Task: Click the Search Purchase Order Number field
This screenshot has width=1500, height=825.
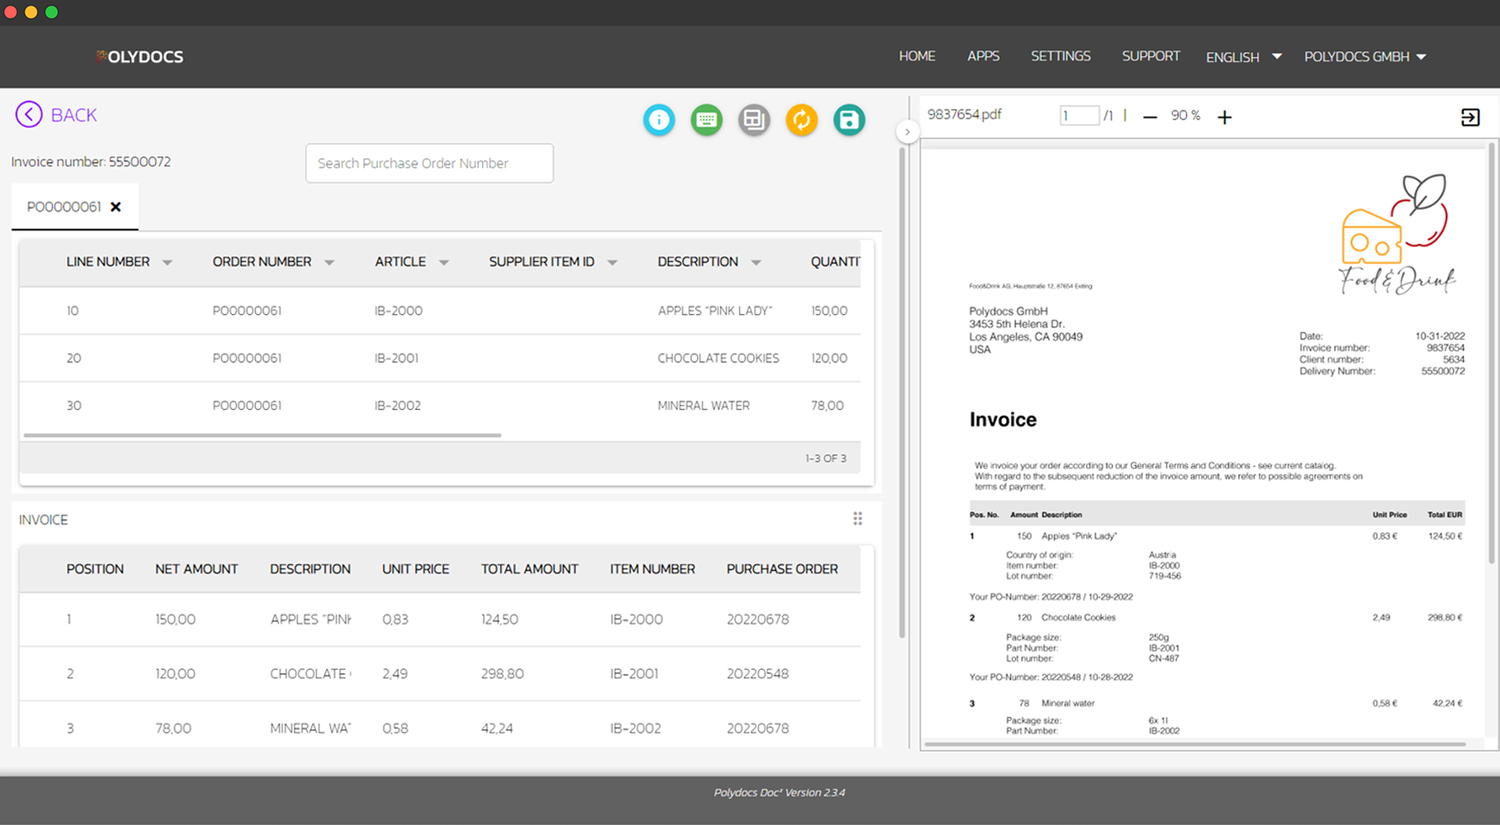Action: [429, 163]
